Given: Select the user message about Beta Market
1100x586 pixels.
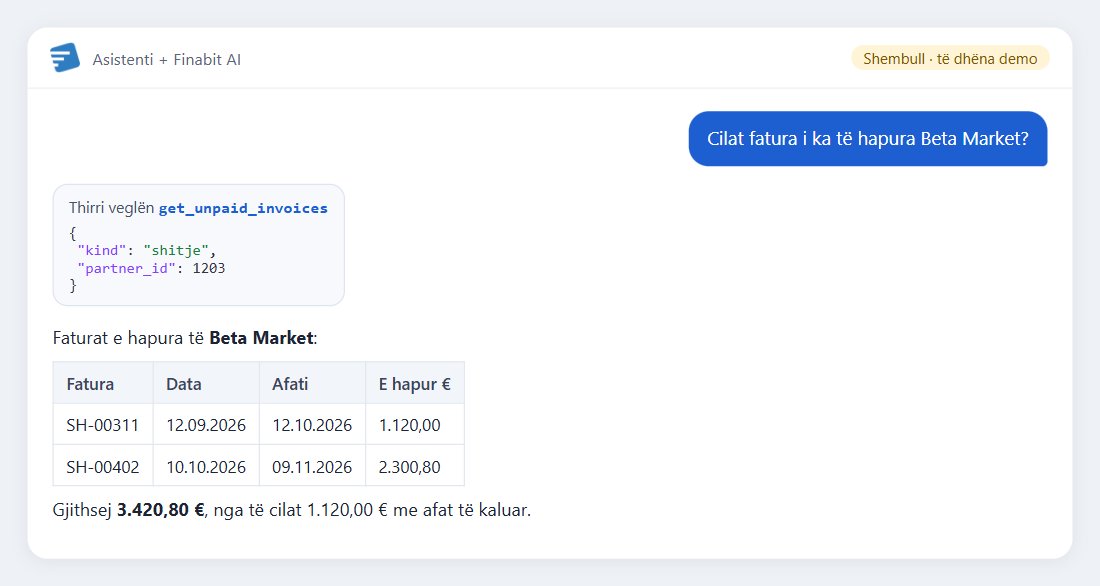Looking at the screenshot, I should 868,139.
